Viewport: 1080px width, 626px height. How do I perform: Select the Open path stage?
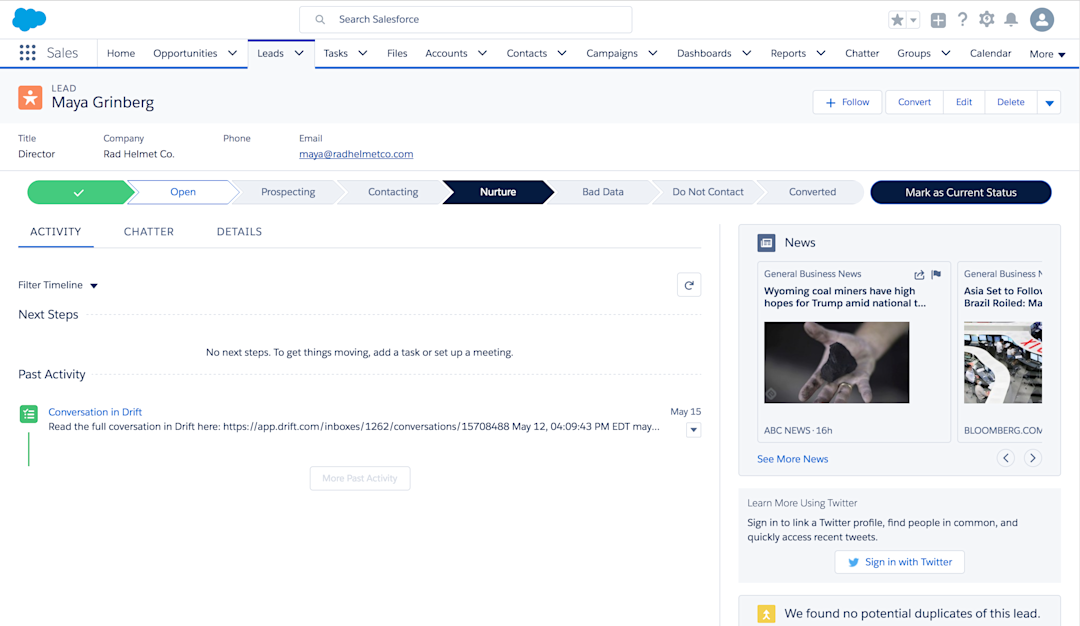coord(183,192)
